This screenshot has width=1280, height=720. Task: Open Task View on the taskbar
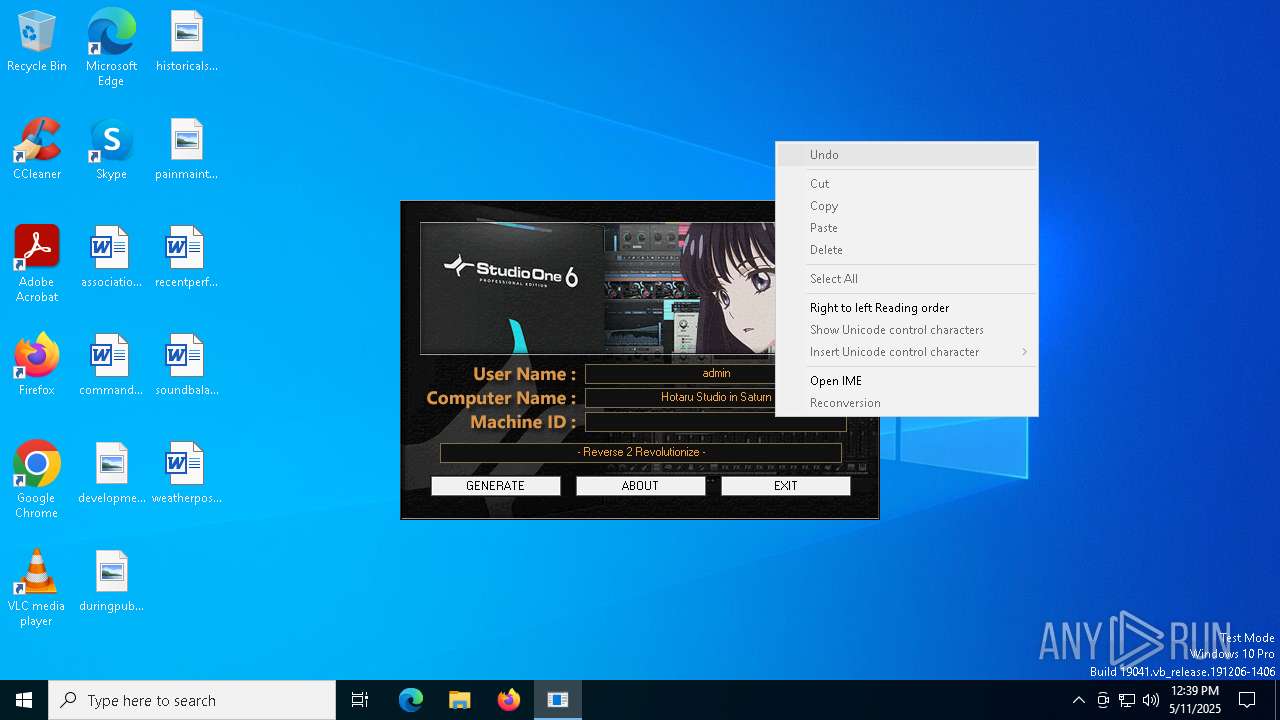360,700
